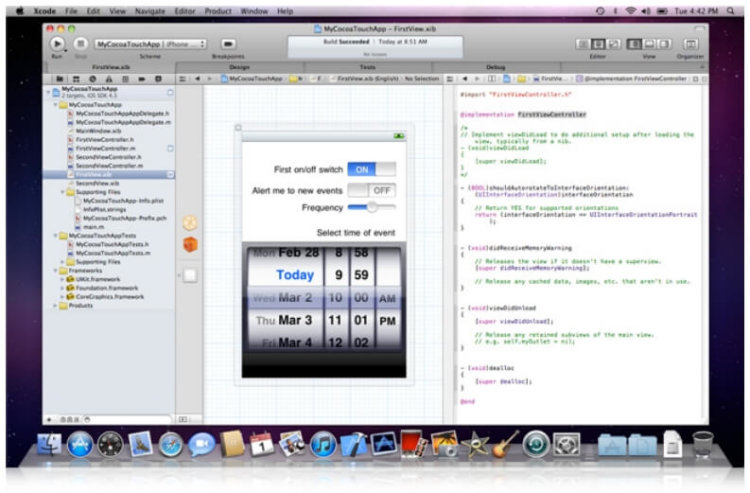Select Foundation.framework item
Viewport: 750px width, 493px height.
pyautogui.click(x=107, y=288)
